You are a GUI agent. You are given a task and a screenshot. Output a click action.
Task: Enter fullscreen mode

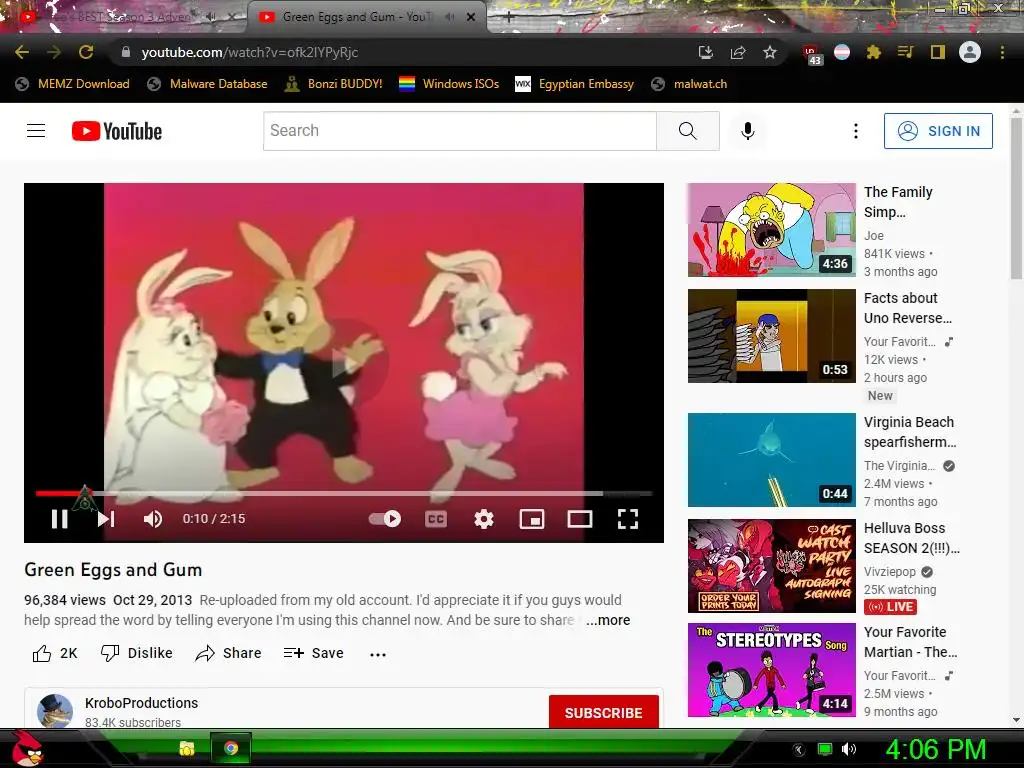628,519
